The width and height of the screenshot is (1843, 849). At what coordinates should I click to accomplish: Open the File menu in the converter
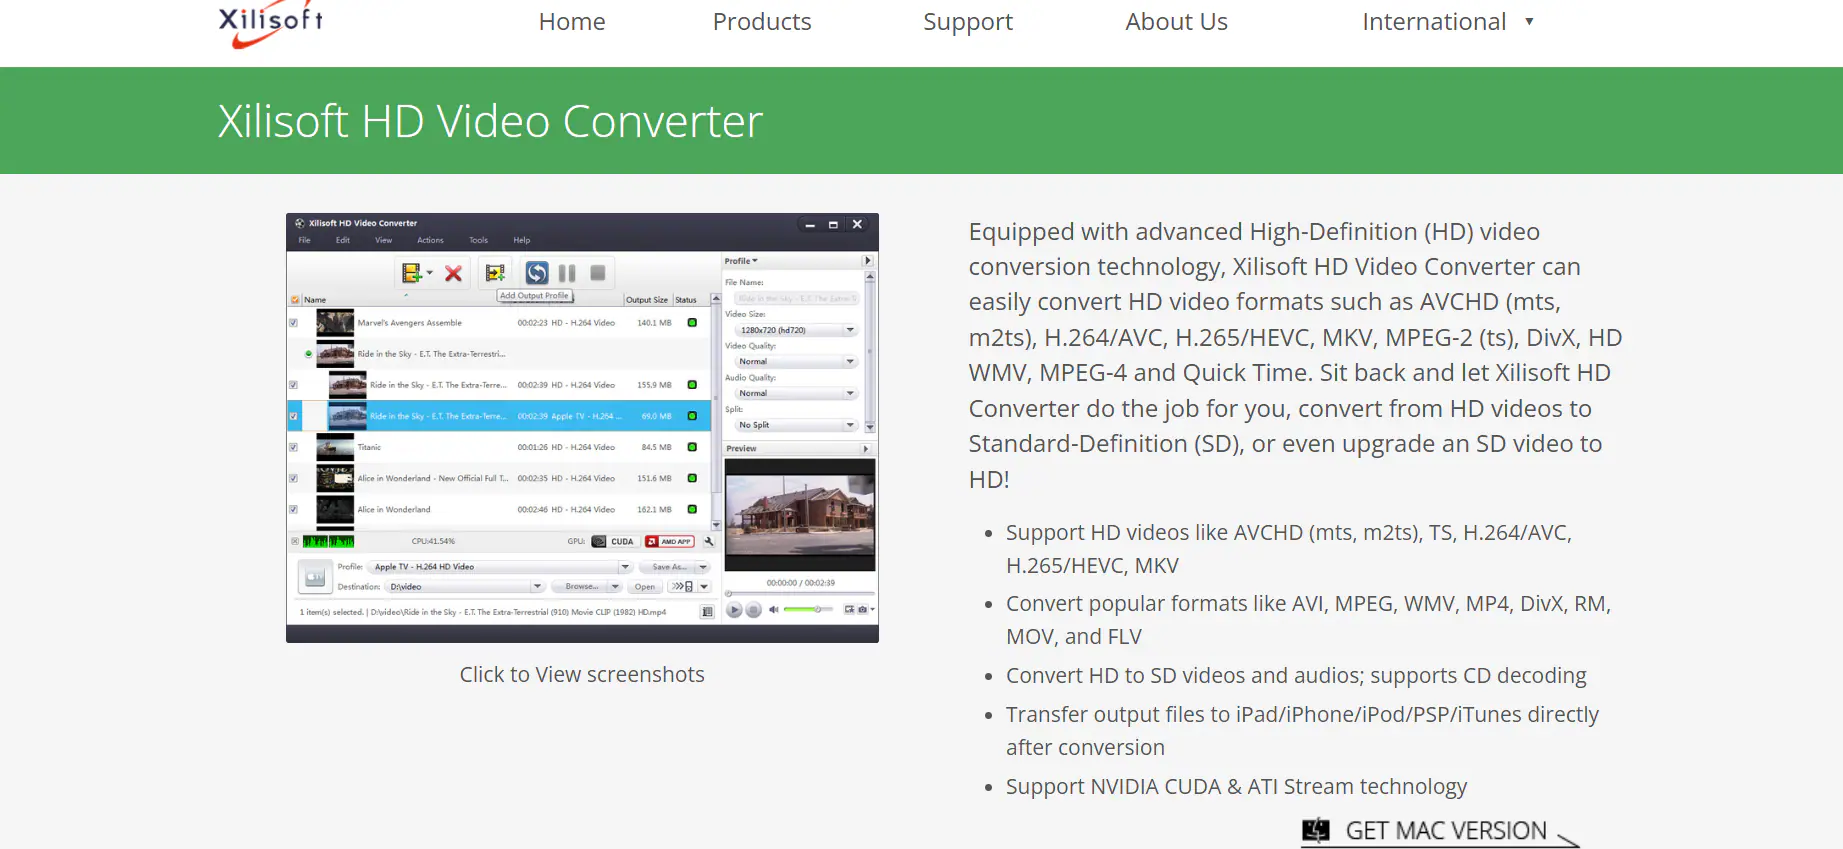click(x=305, y=240)
